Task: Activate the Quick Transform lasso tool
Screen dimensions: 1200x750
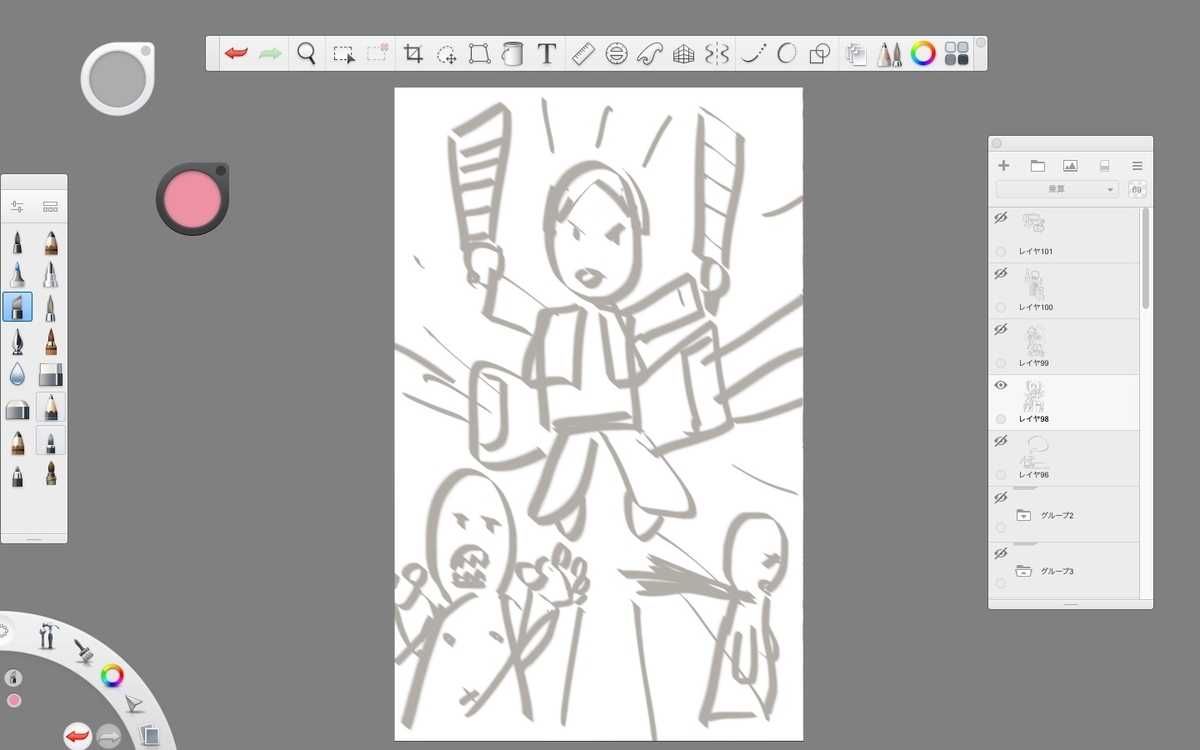Action: point(447,54)
